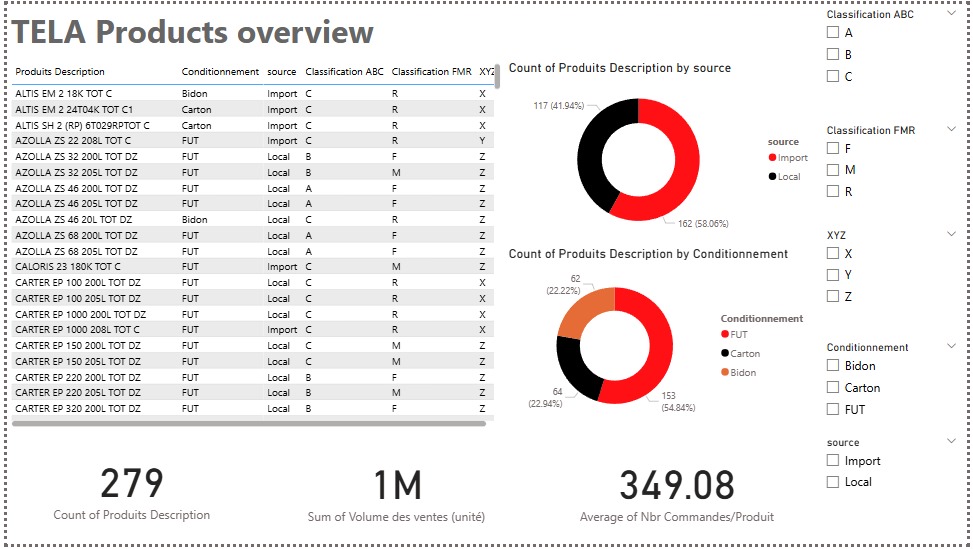Viewport: 973px width, 549px height.
Task: Click the Classification ABC table column header
Action: point(344,72)
